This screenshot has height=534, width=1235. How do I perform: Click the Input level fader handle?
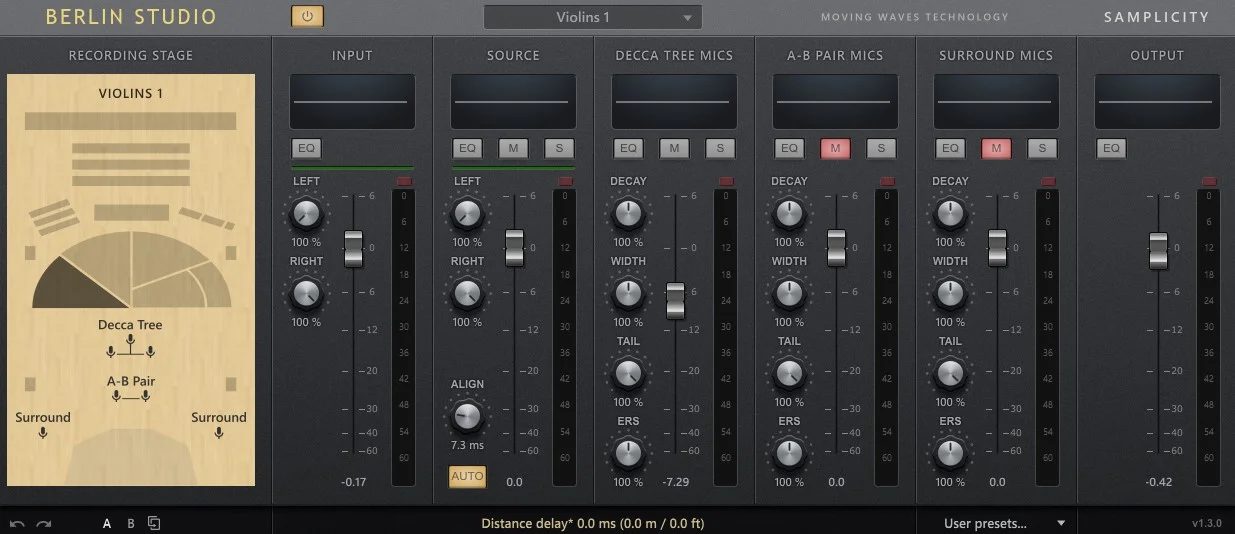pos(353,248)
